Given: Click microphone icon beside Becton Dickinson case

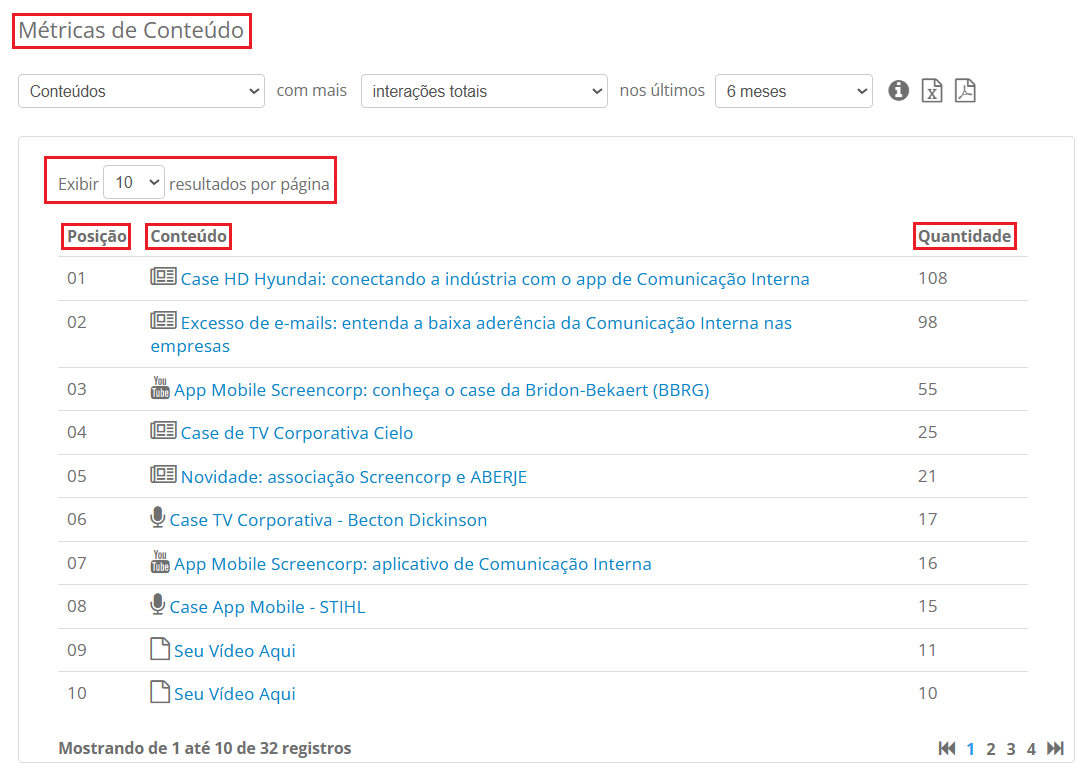Looking at the screenshot, I should 158,518.
